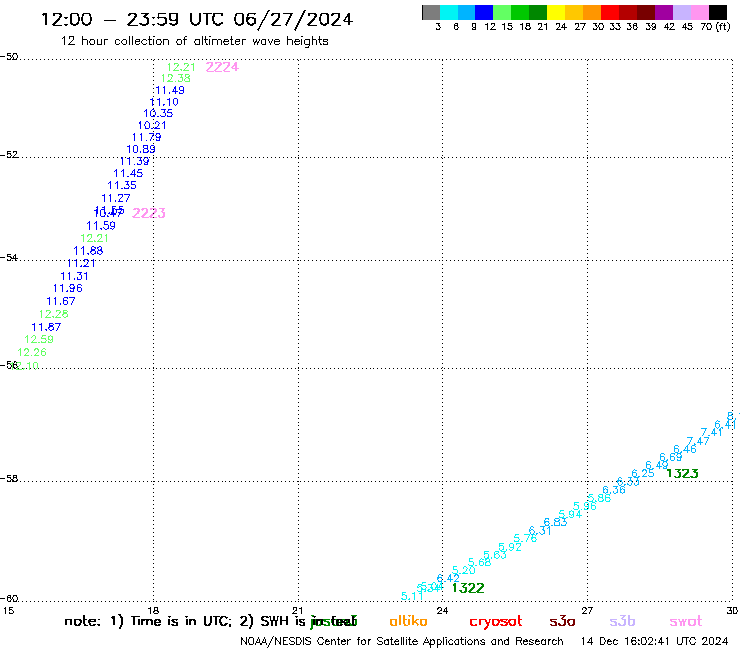Click the pink pass number 2223
Screen dimensions: 740x650
click(x=149, y=213)
